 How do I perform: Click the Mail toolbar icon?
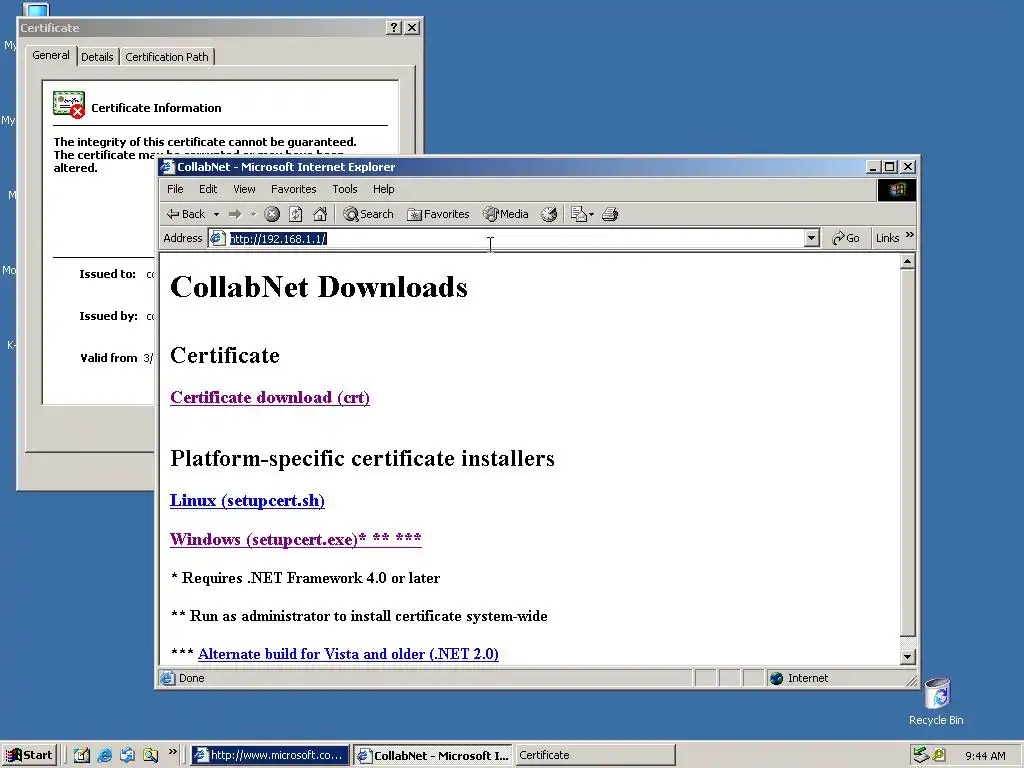(x=581, y=214)
